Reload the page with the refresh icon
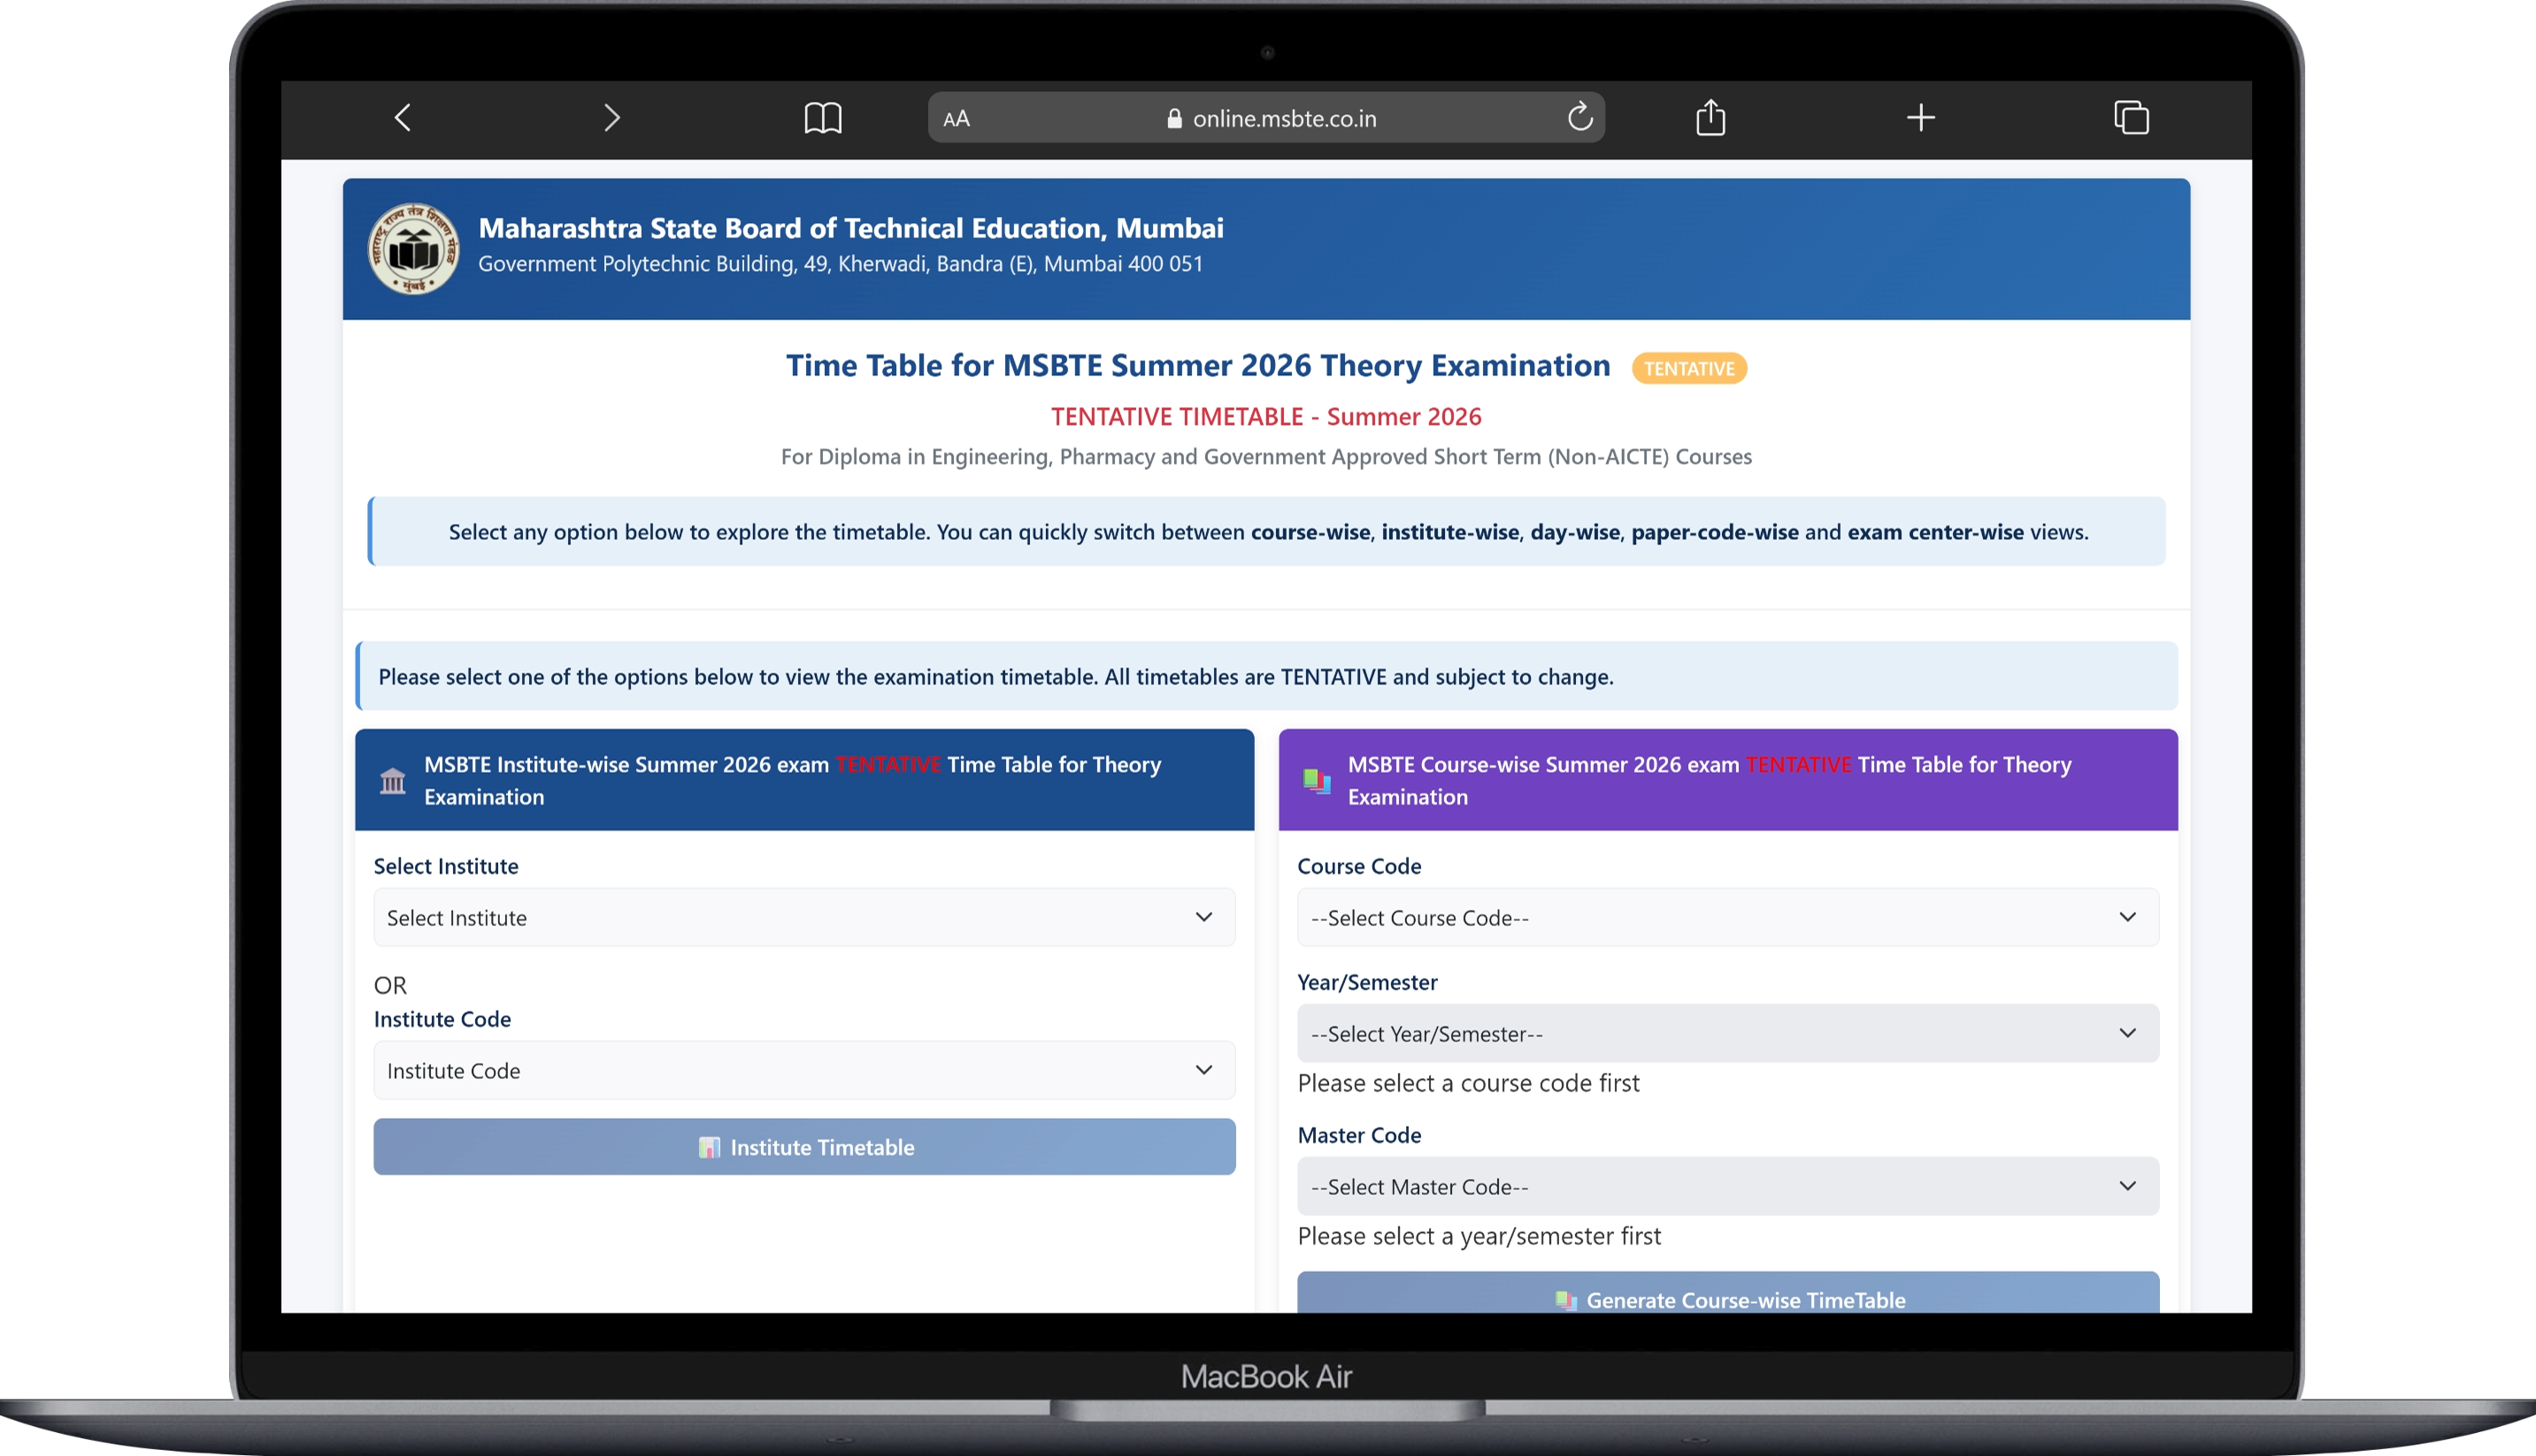This screenshot has height=1456, width=2536. pos(1580,117)
